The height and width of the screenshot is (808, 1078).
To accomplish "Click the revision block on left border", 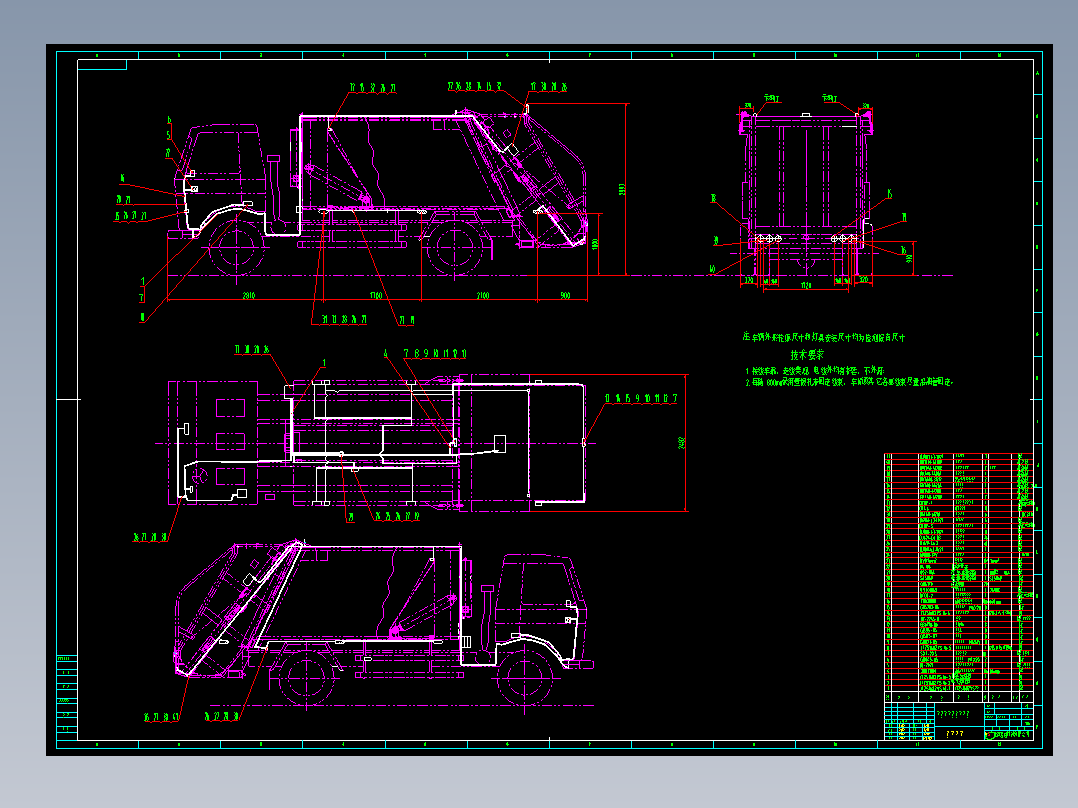I will tap(67, 697).
